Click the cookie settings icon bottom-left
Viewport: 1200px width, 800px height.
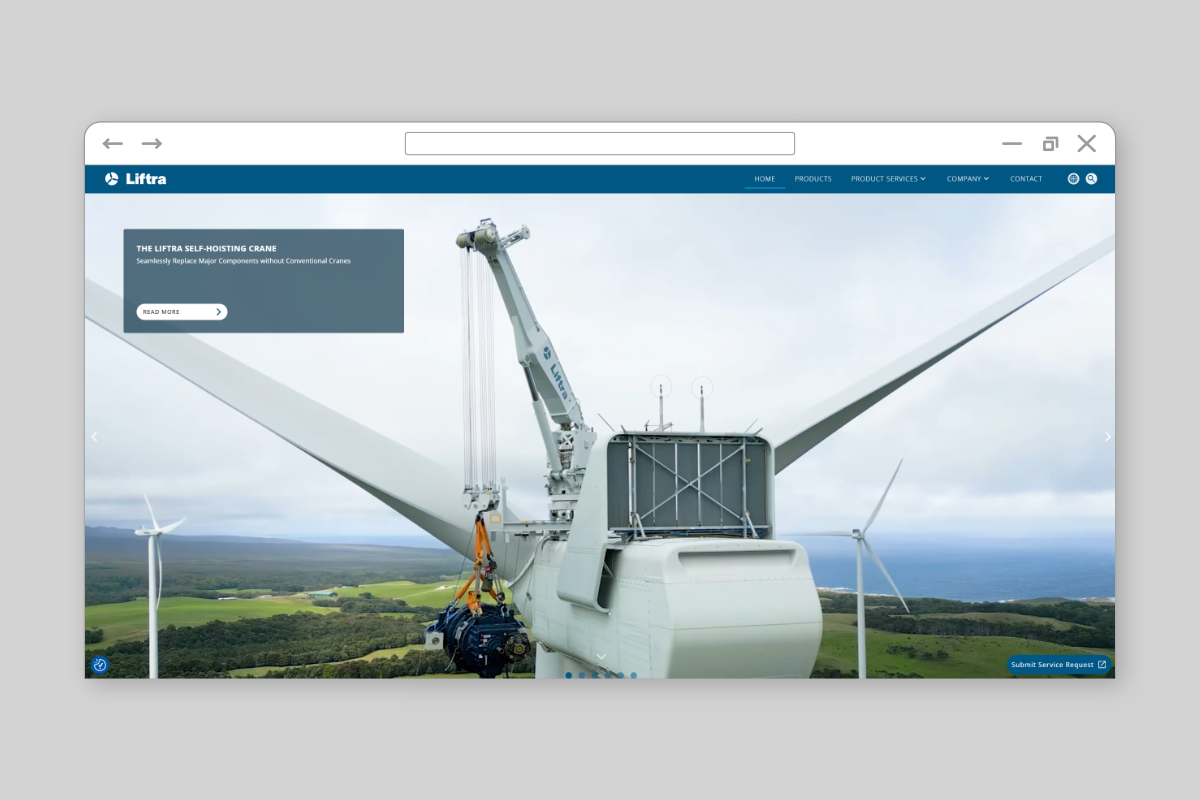(x=100, y=665)
